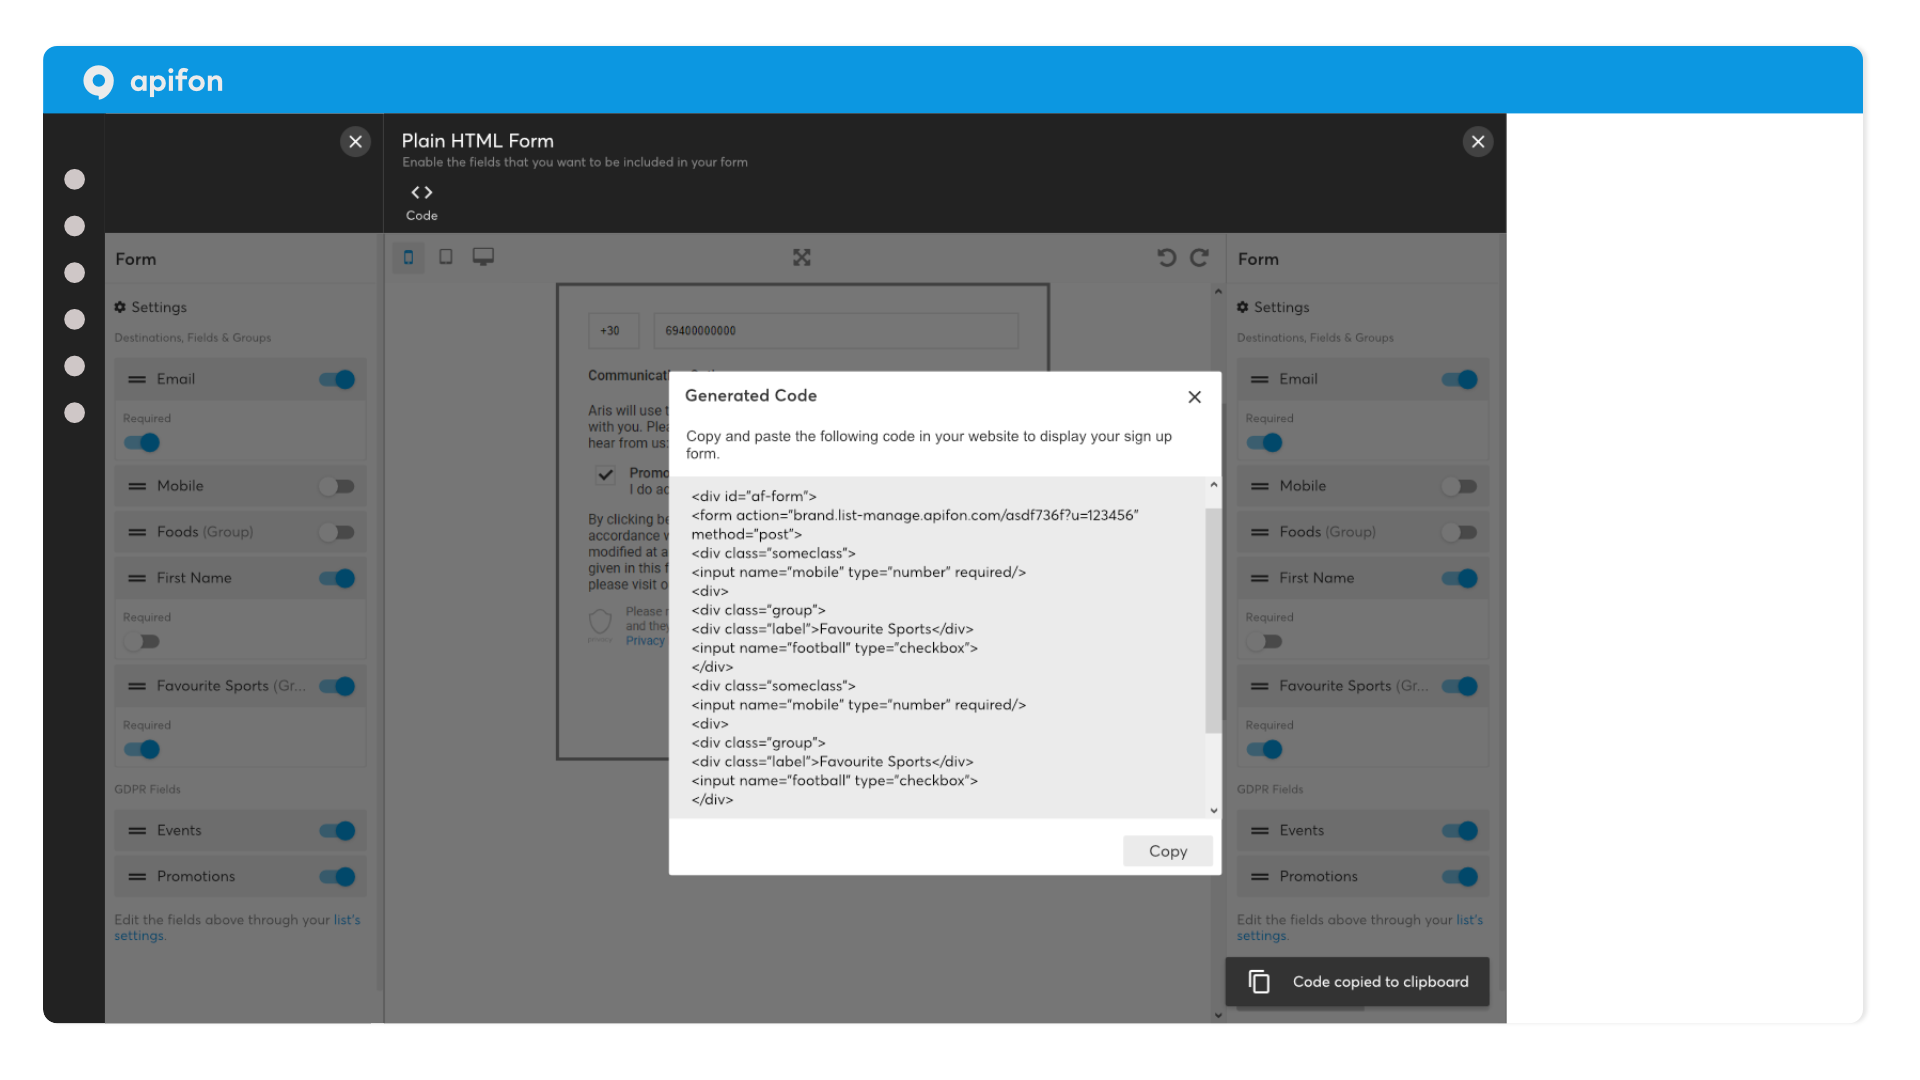This screenshot has height=1080, width=1920.
Task: Click the first circle in the dark sidebar
Action: [74, 179]
